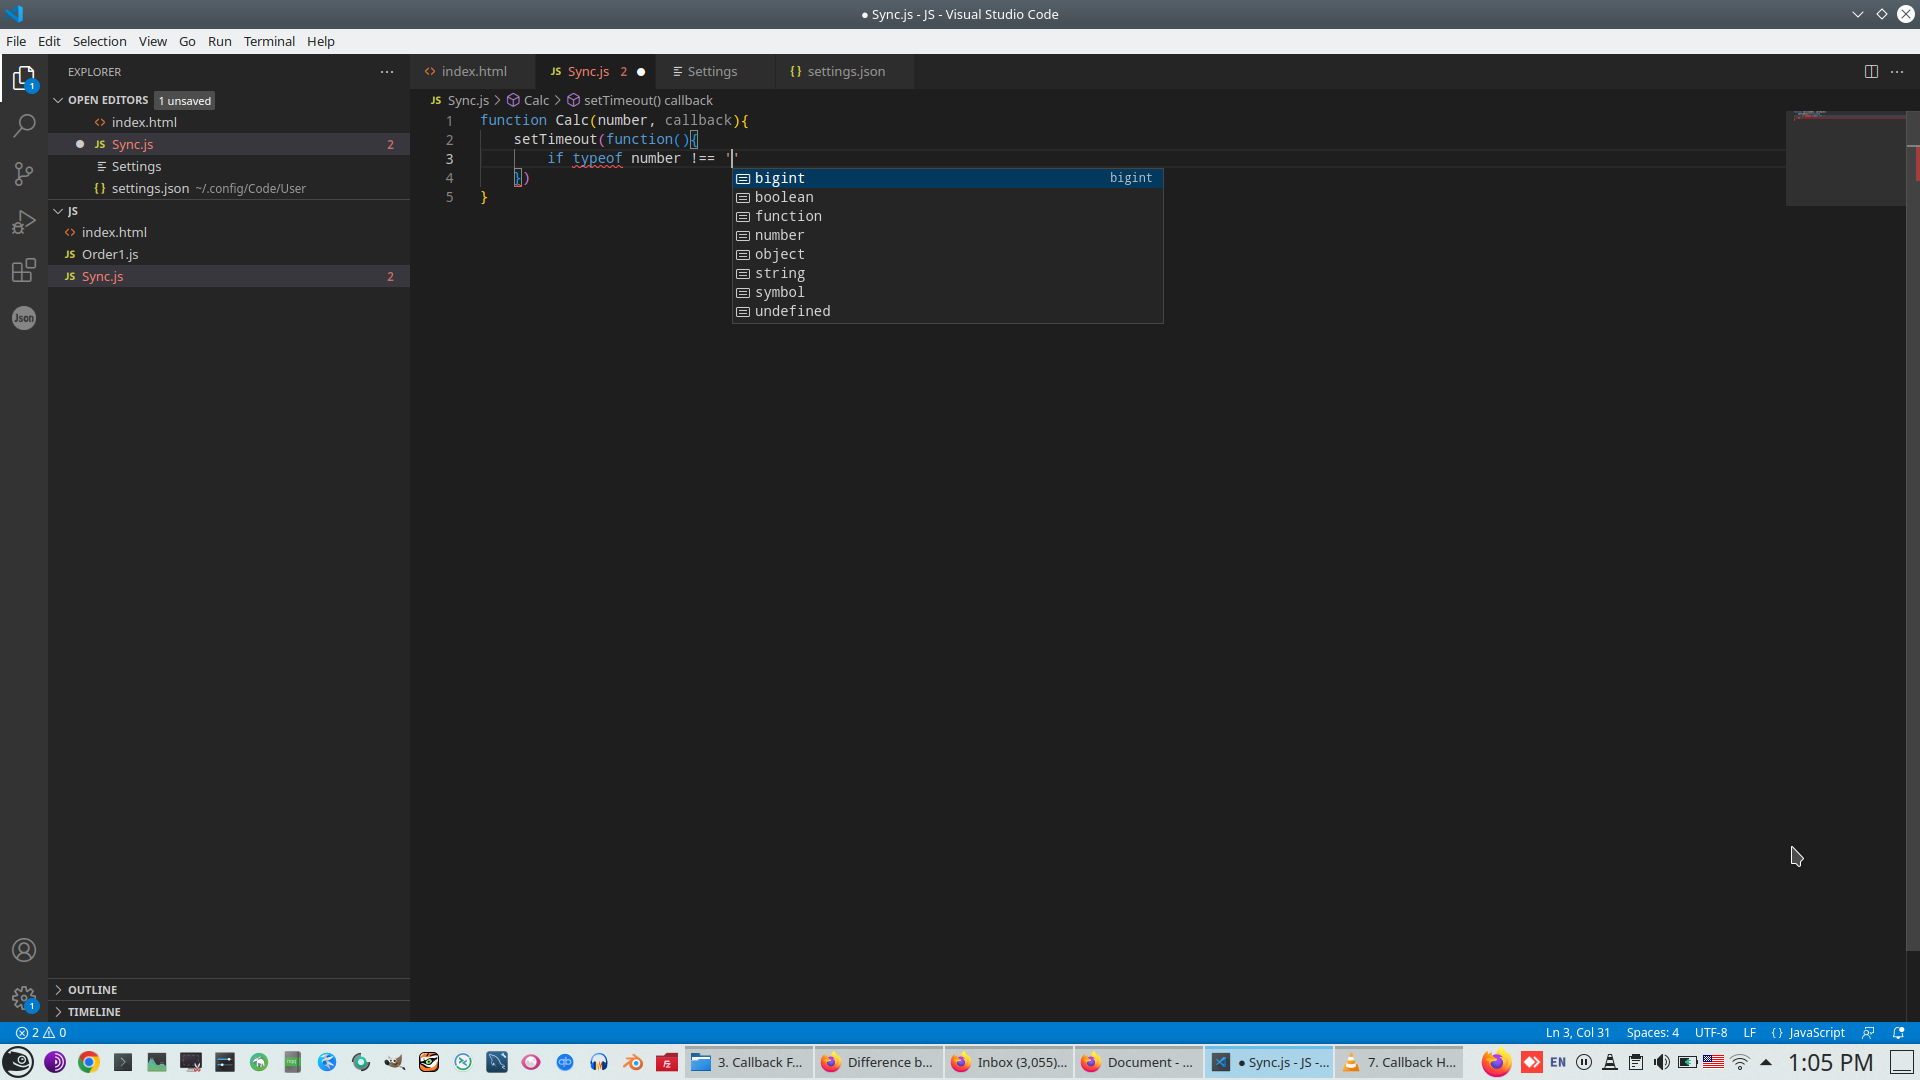Screen dimensions: 1920x1080
Task: Click the Split Editor Right icon
Action: [1871, 72]
